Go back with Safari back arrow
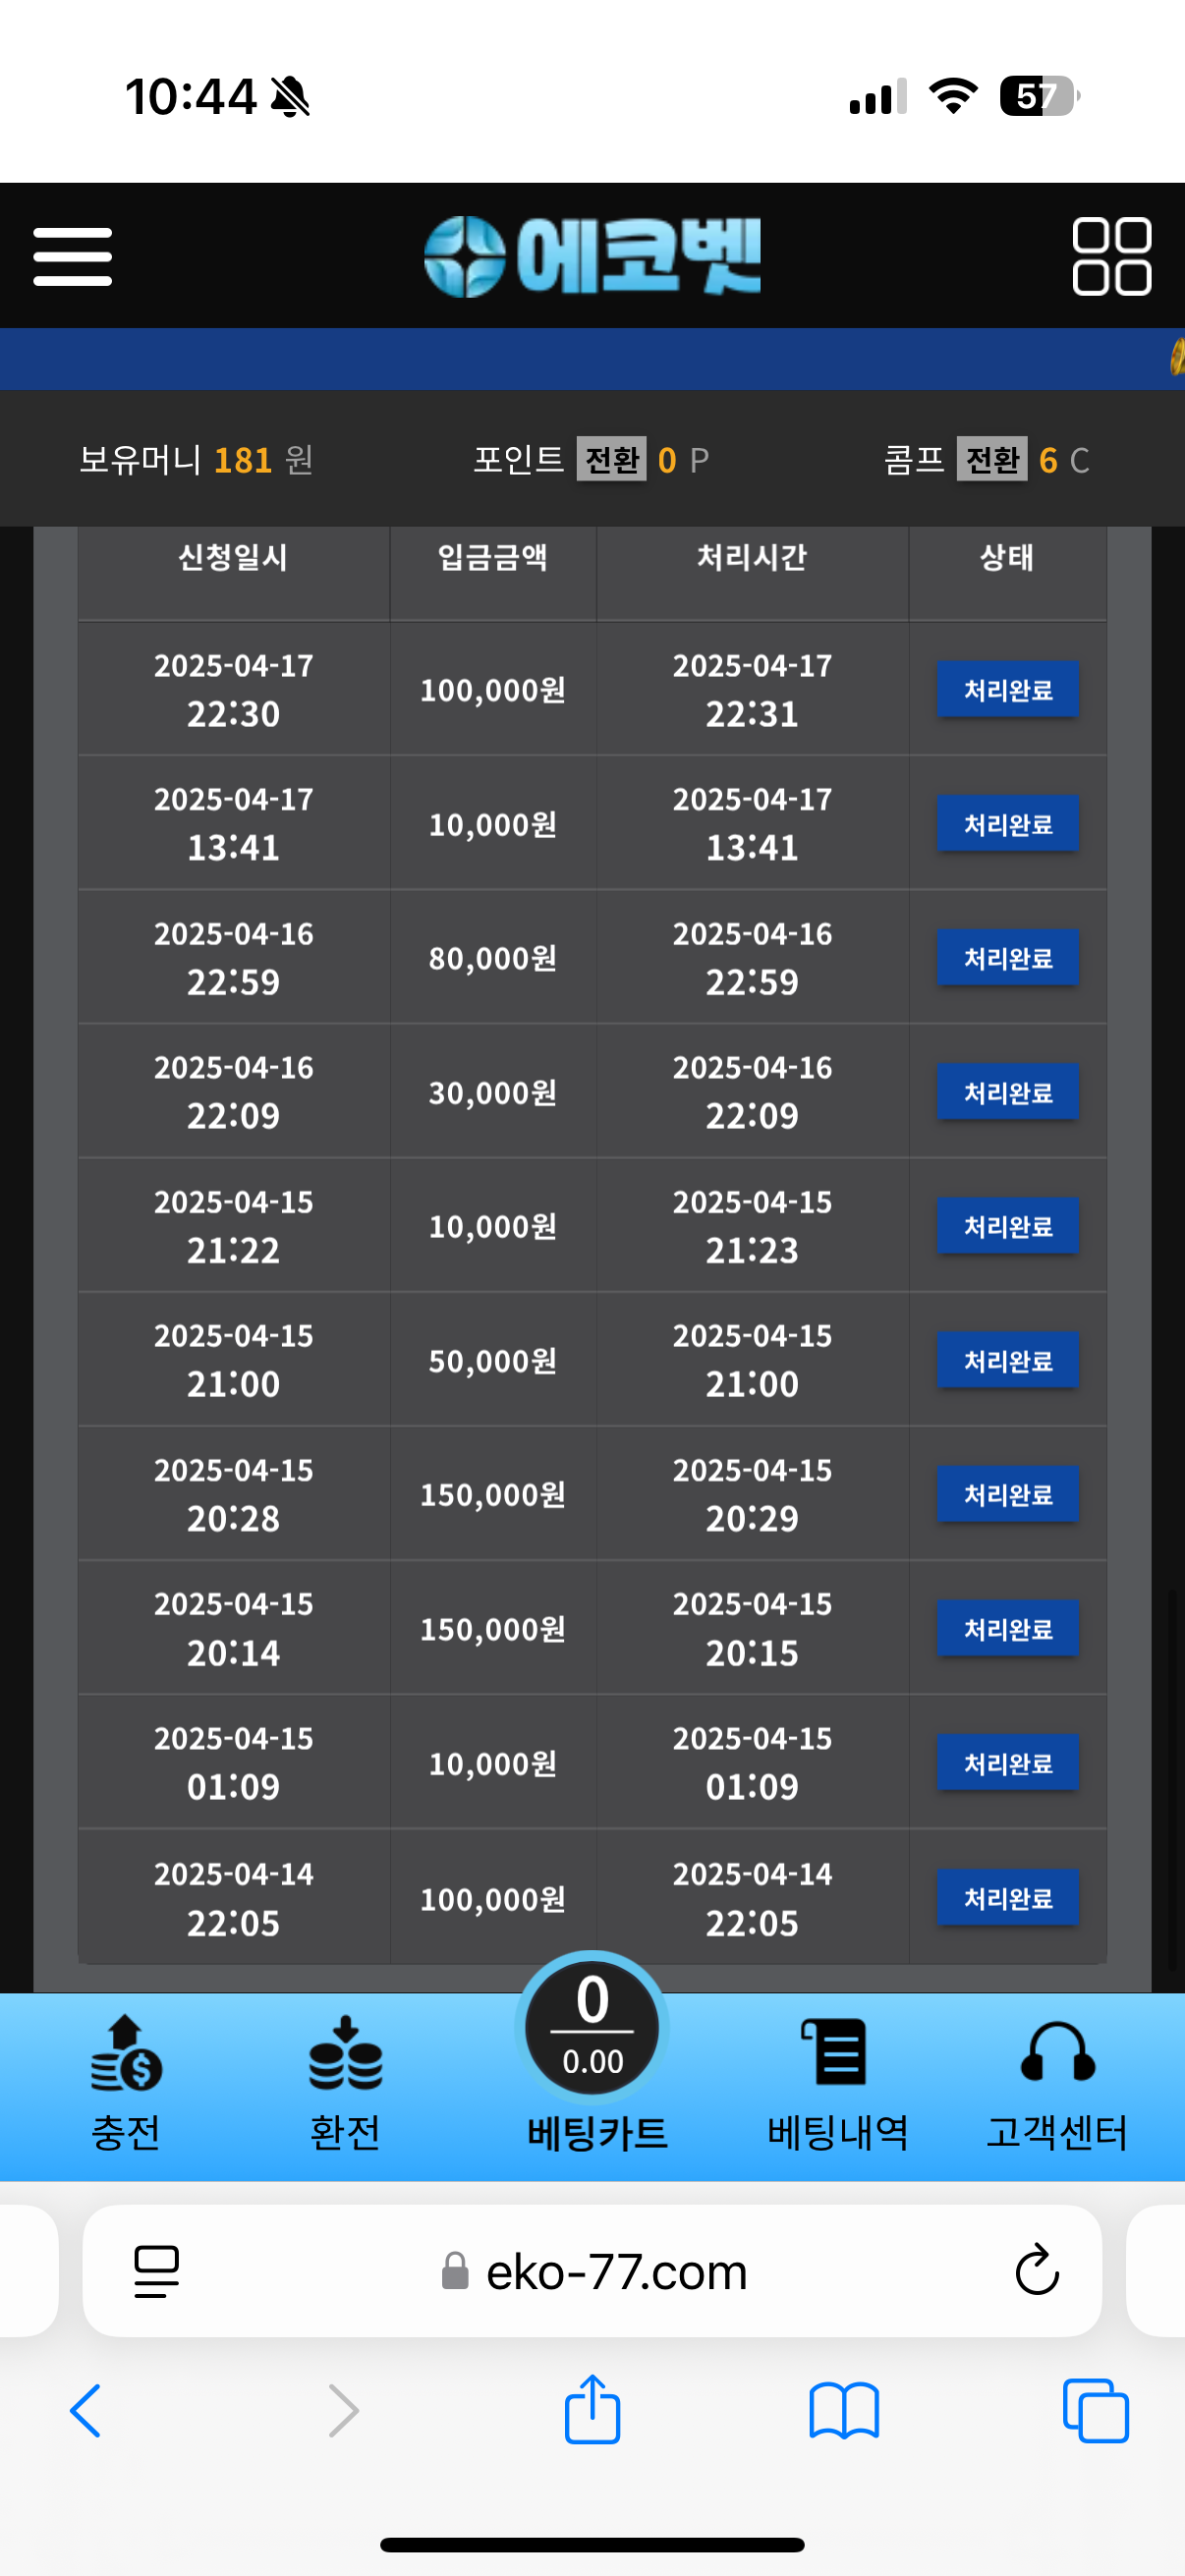Image resolution: width=1185 pixels, height=2576 pixels. [x=86, y=2411]
